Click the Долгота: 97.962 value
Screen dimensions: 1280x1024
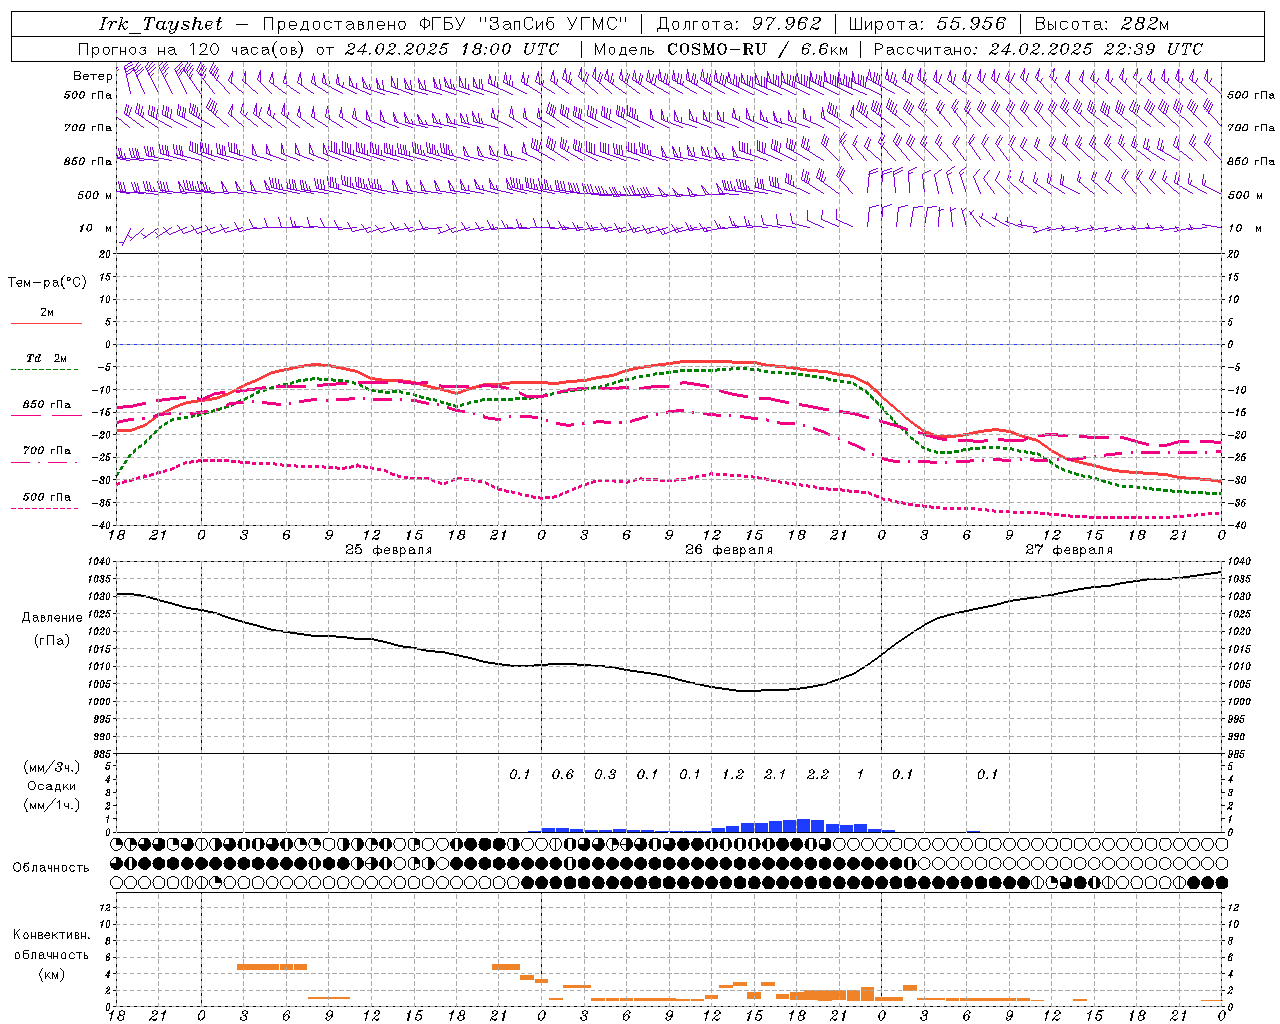coord(738,24)
